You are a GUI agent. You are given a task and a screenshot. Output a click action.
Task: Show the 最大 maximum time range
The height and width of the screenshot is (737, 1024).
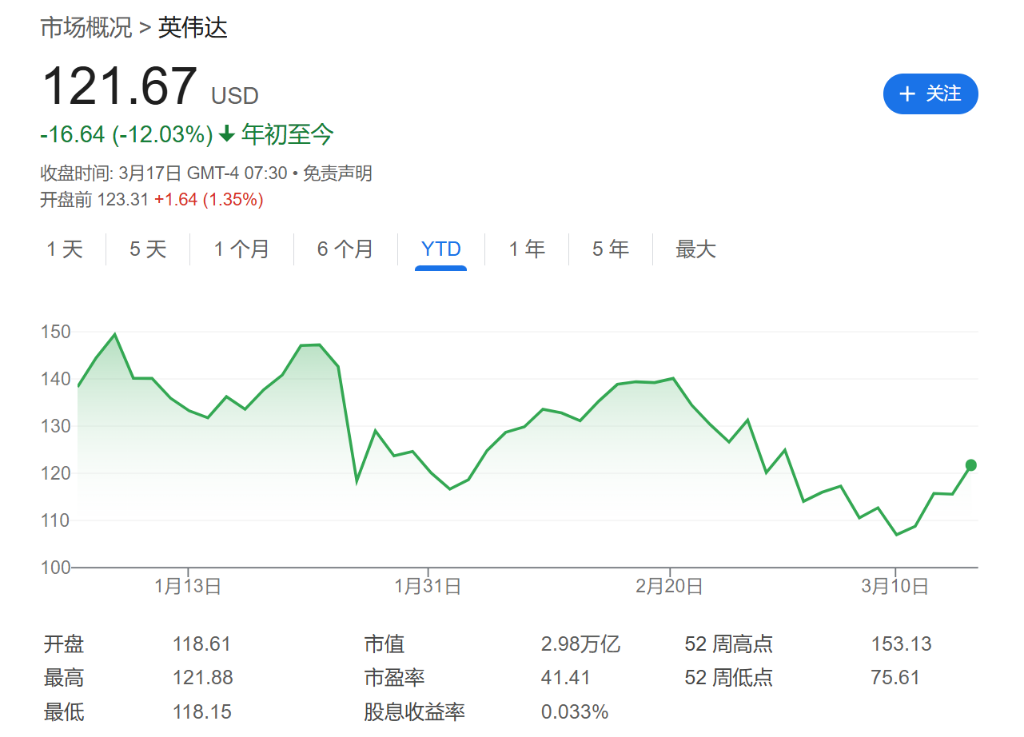[x=695, y=249]
